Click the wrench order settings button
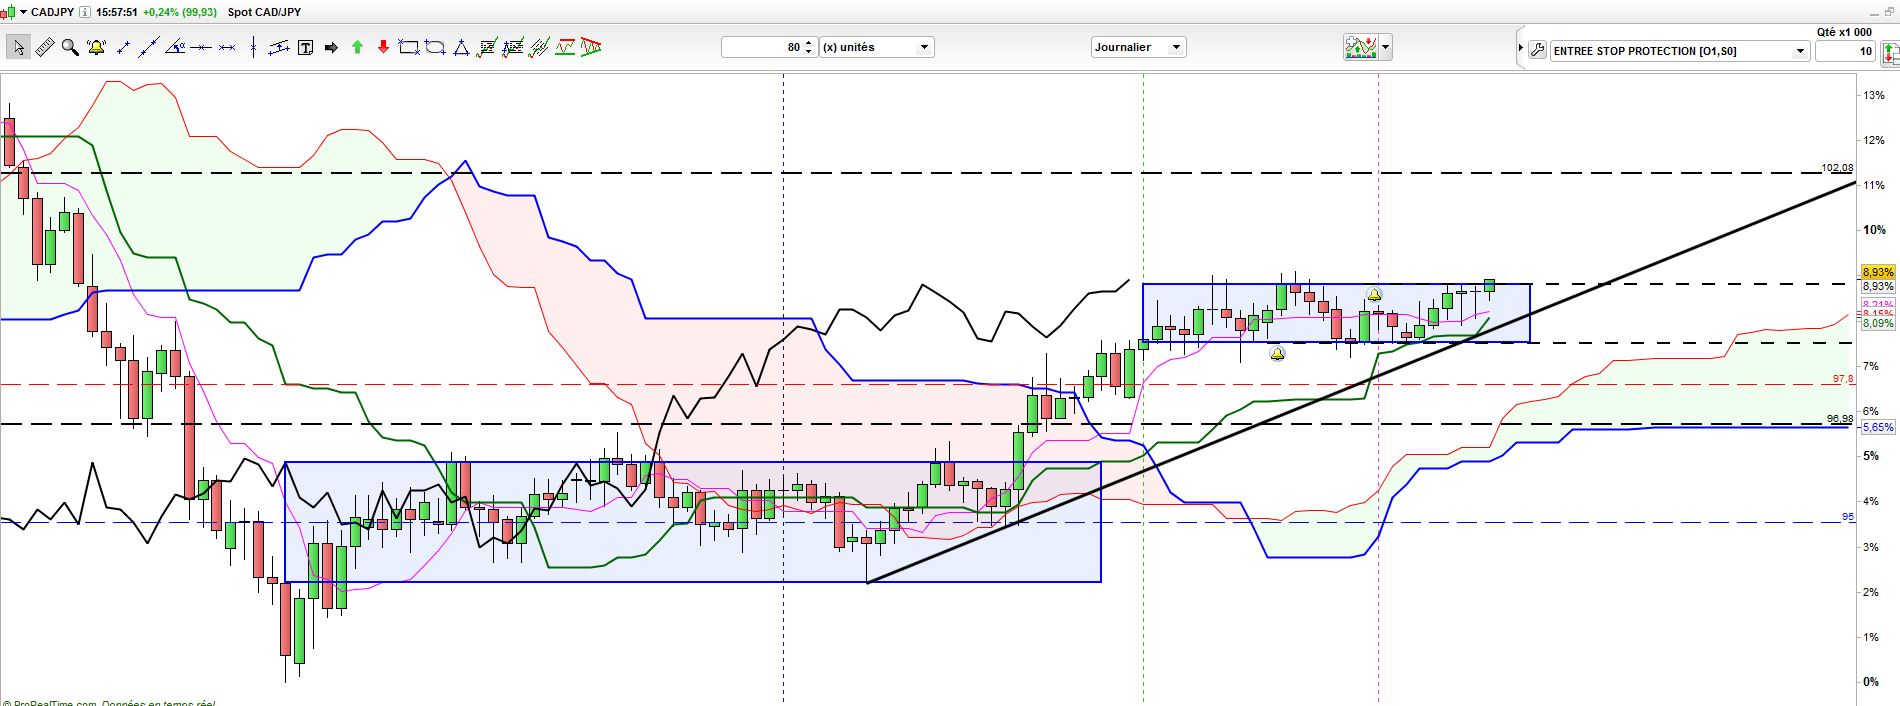The width and height of the screenshot is (1900, 706). click(1538, 49)
